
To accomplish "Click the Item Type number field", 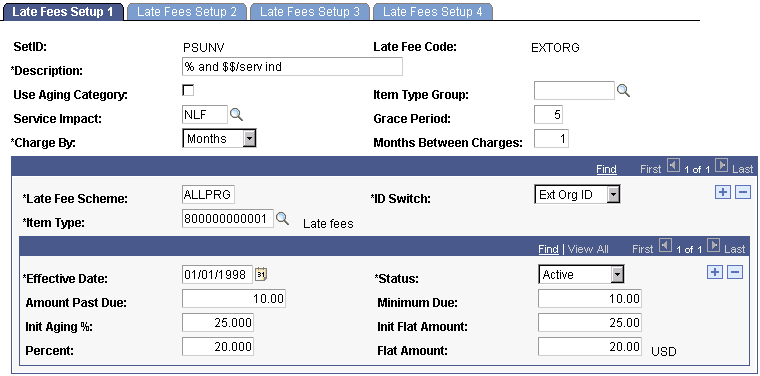I will (228, 219).
